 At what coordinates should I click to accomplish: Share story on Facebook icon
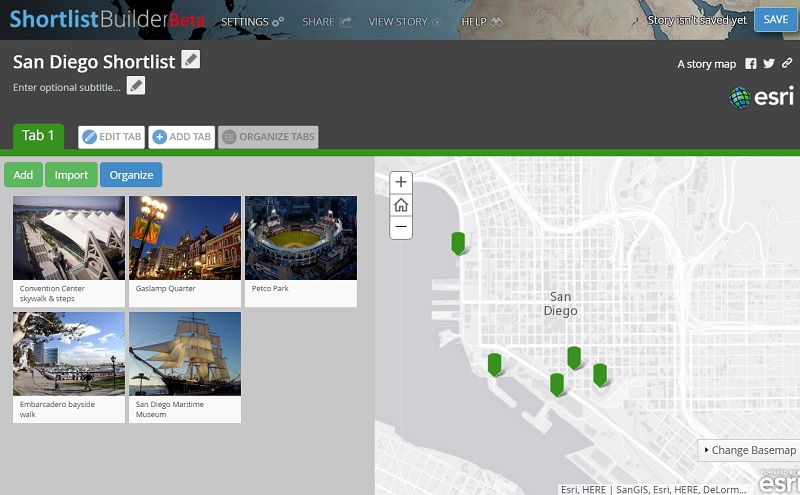point(751,64)
